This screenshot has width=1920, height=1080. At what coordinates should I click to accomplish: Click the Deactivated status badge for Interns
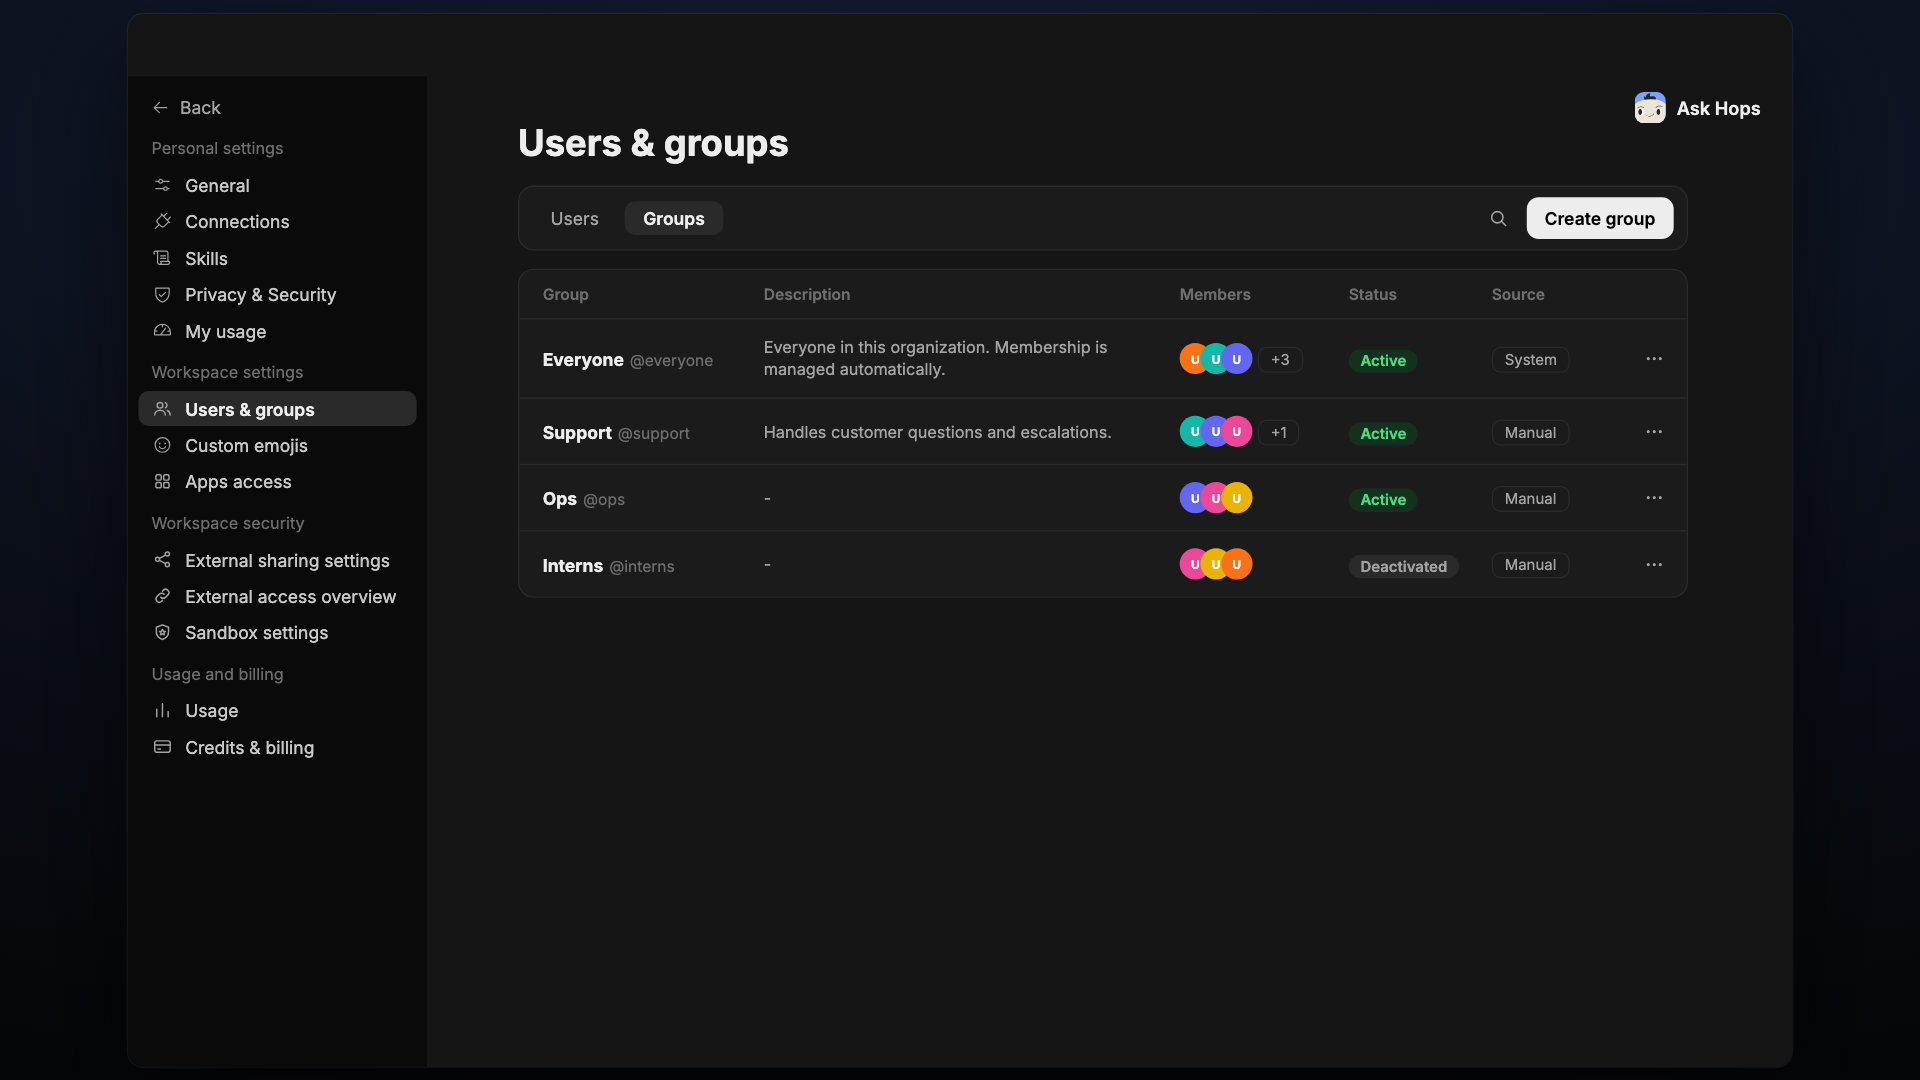pyautogui.click(x=1403, y=566)
